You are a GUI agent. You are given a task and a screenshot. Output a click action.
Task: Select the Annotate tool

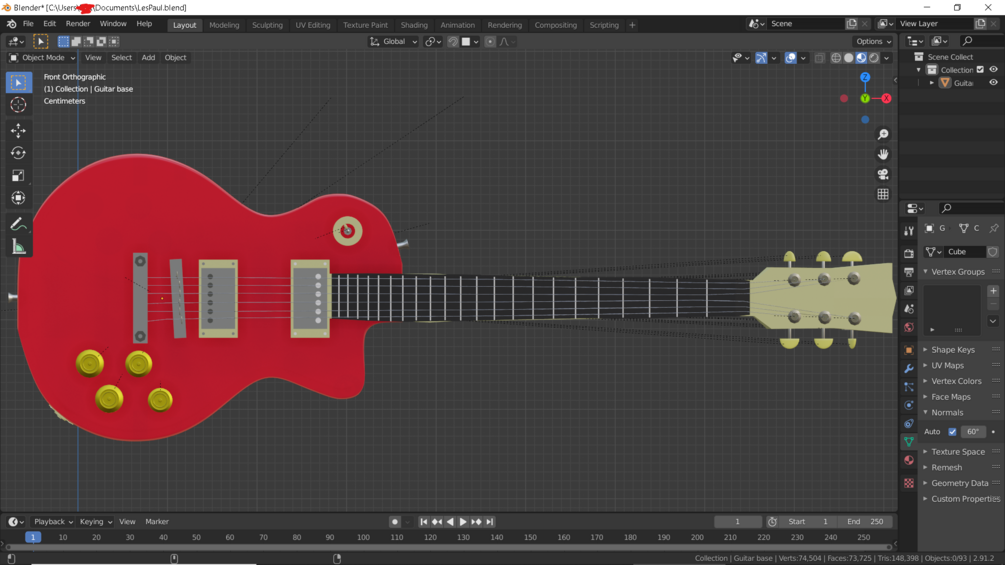point(19,224)
